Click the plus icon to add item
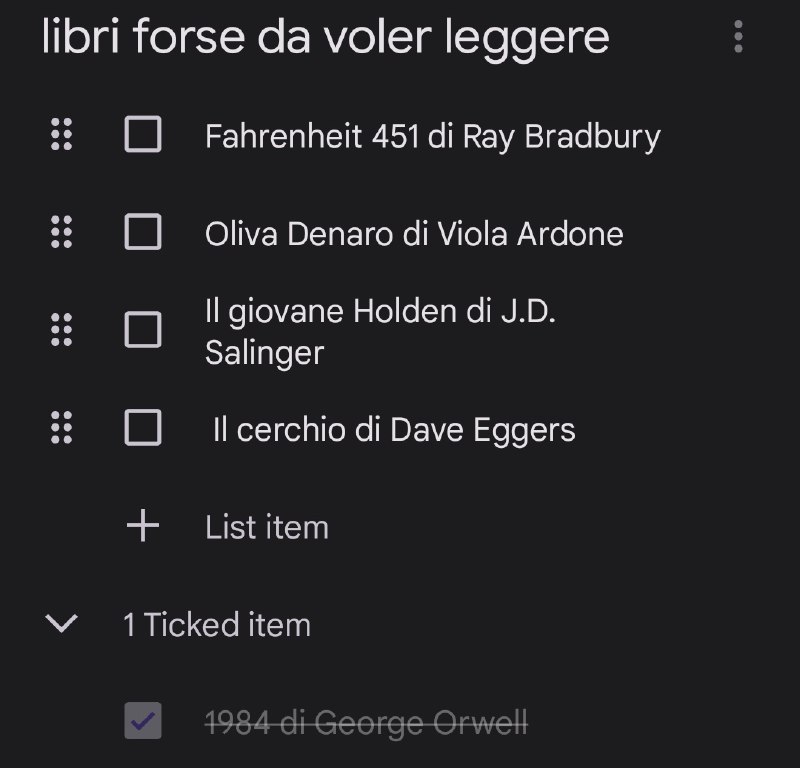This screenshot has height=768, width=800. pos(143,526)
